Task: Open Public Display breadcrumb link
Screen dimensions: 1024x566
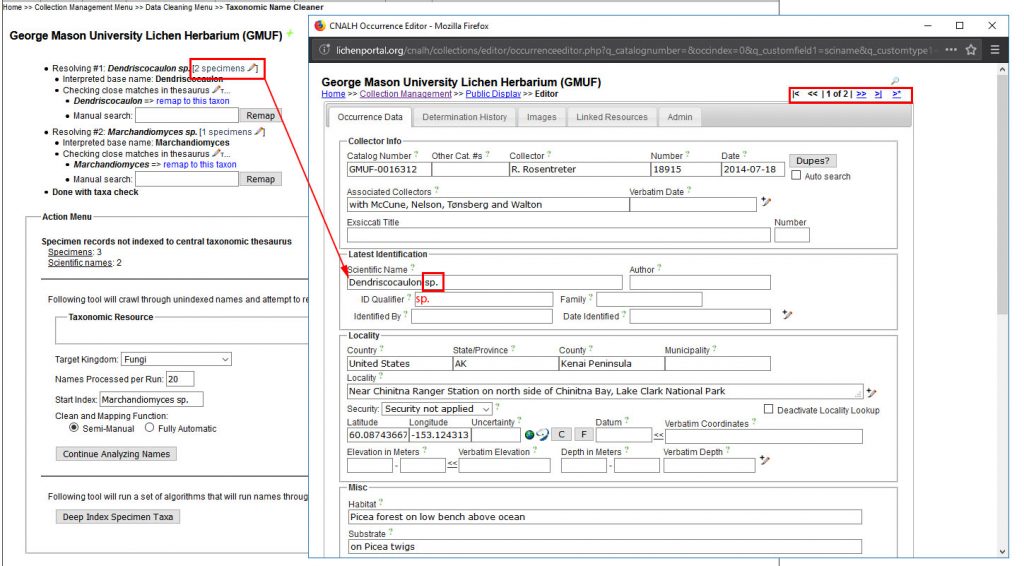Action: point(493,94)
